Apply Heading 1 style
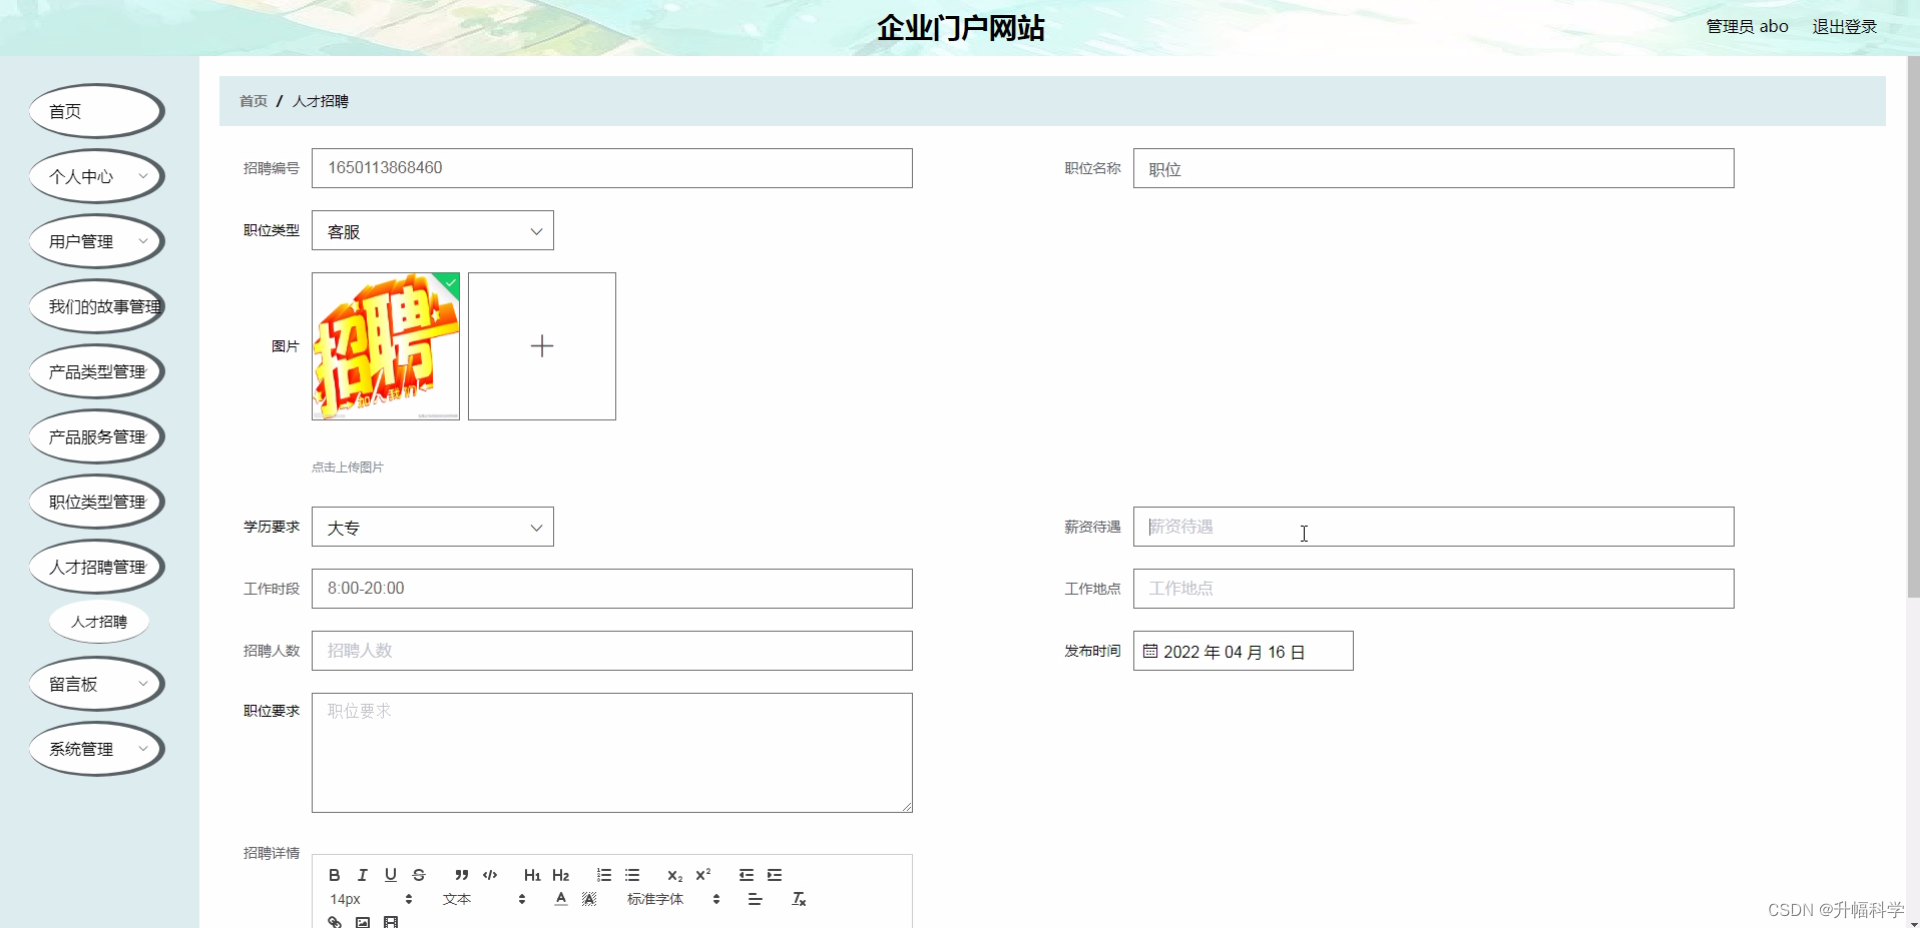The width and height of the screenshot is (1920, 928). coord(531,875)
